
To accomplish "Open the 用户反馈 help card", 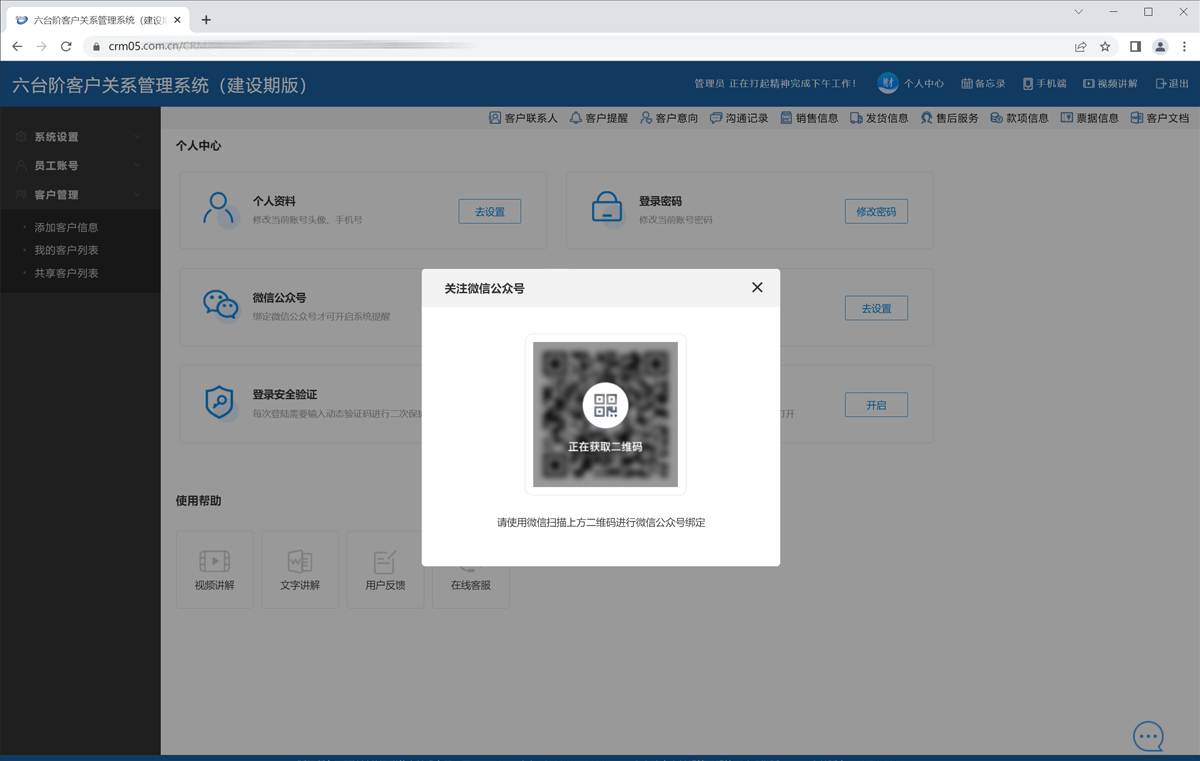I will pyautogui.click(x=385, y=570).
